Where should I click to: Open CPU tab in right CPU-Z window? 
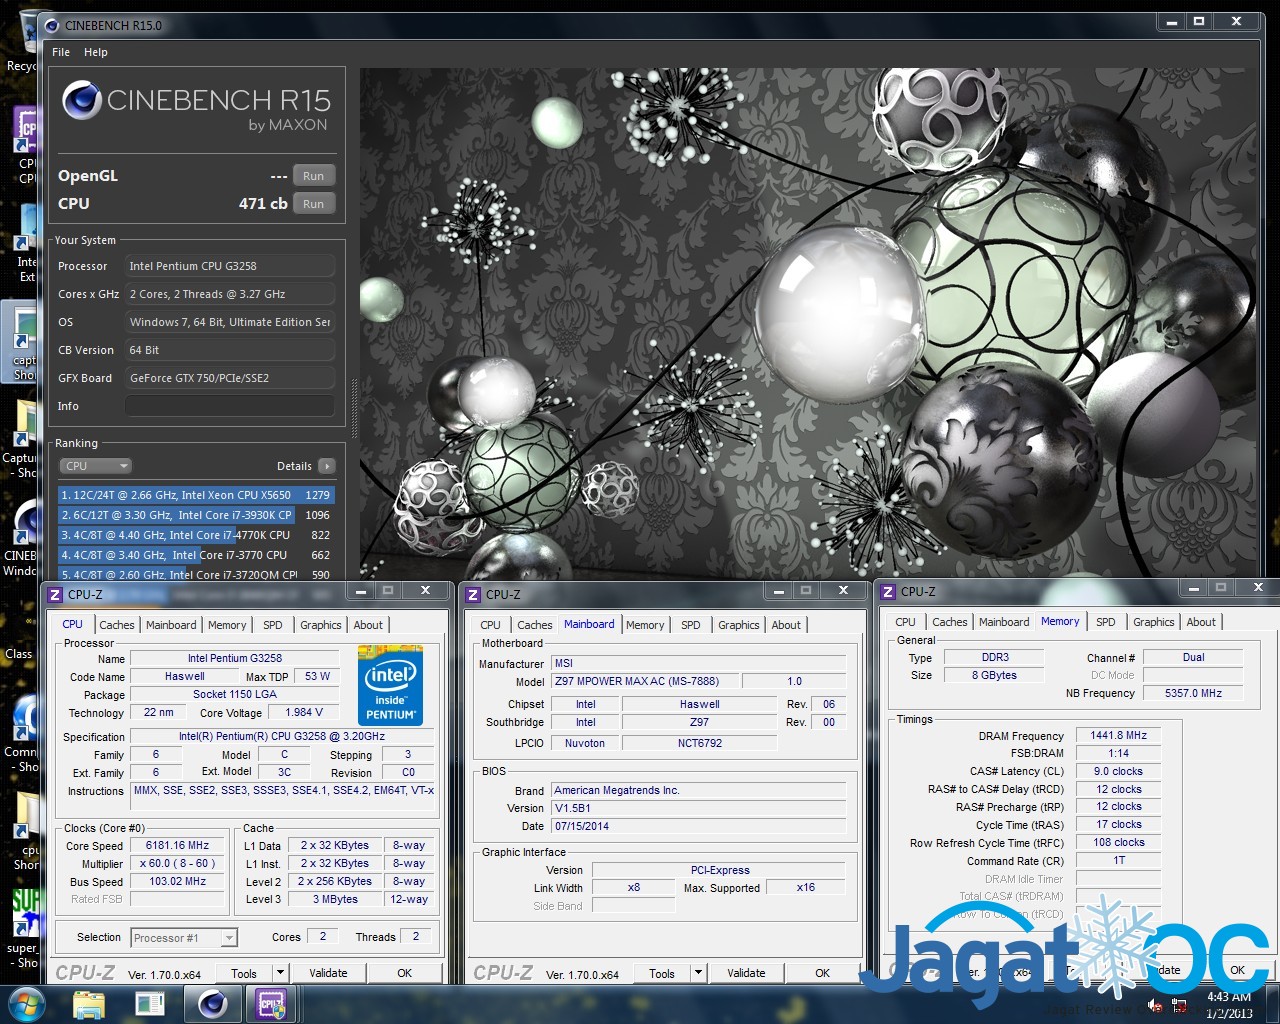click(x=906, y=622)
